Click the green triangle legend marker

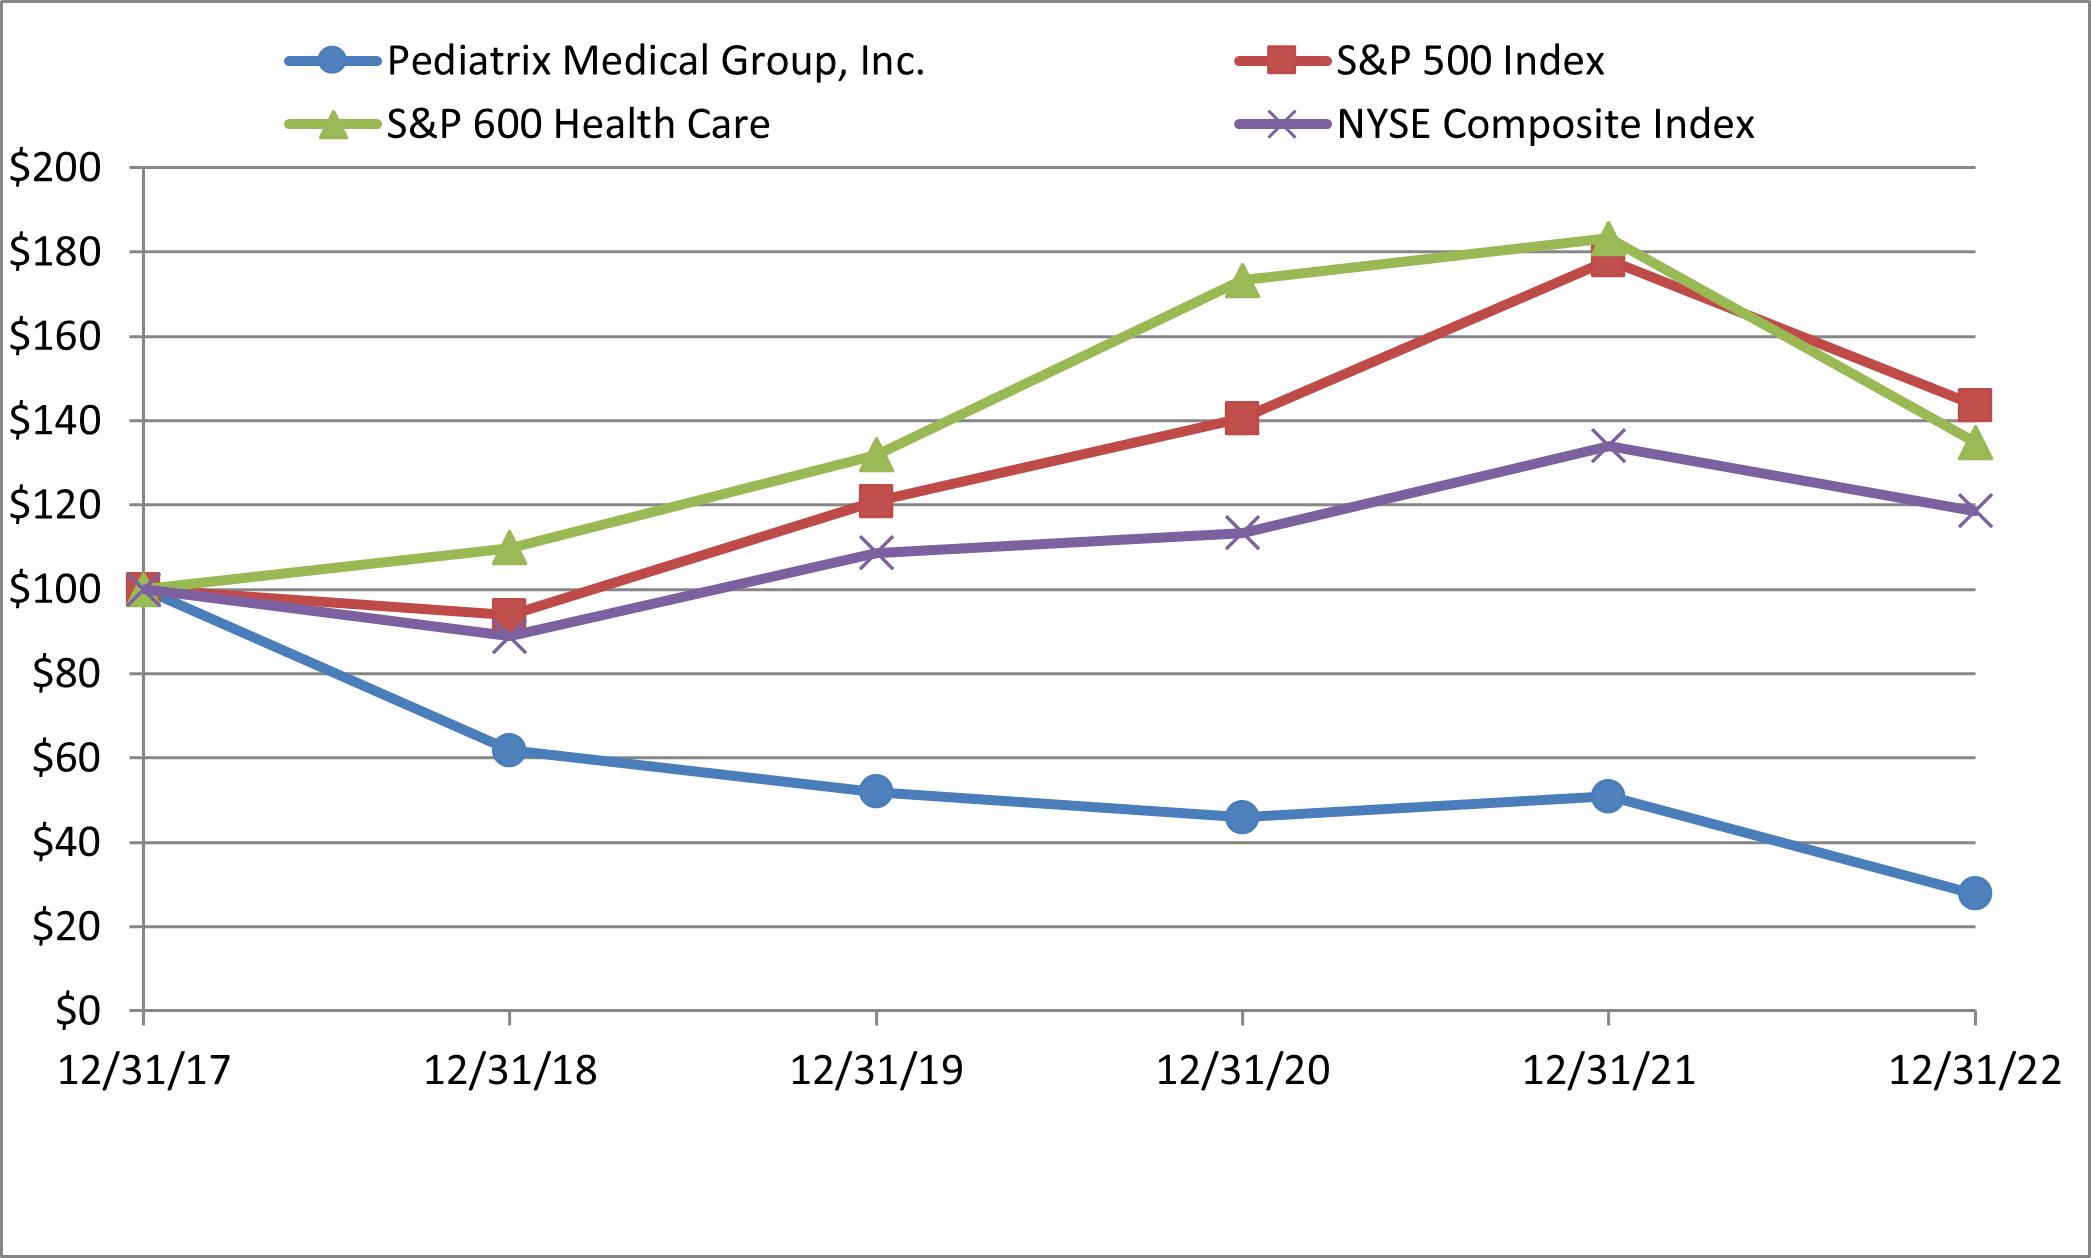pos(333,125)
